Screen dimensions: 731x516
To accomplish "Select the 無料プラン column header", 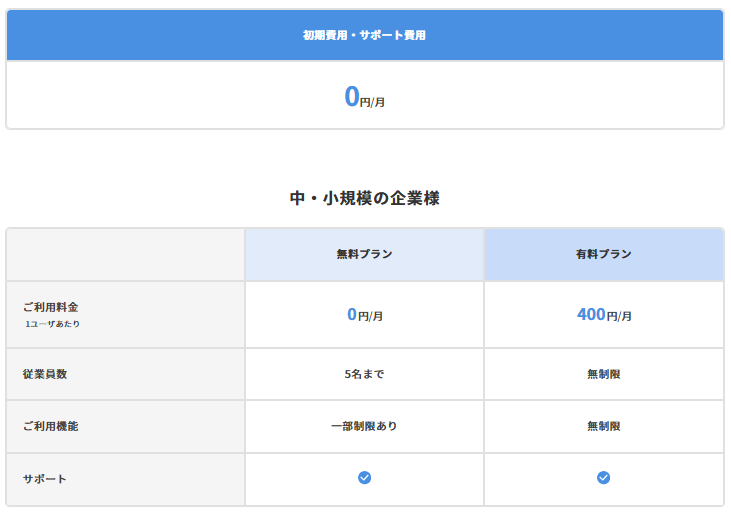I will coord(364,254).
